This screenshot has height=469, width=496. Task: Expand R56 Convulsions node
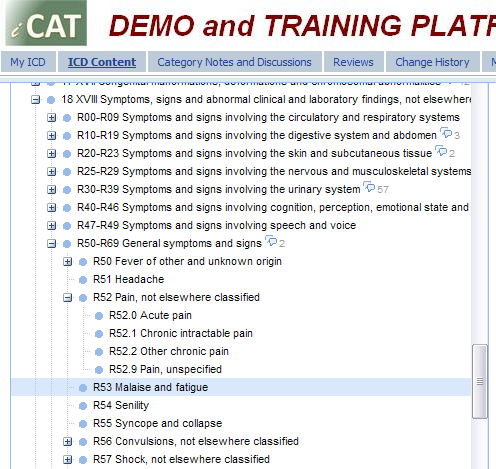coord(67,442)
